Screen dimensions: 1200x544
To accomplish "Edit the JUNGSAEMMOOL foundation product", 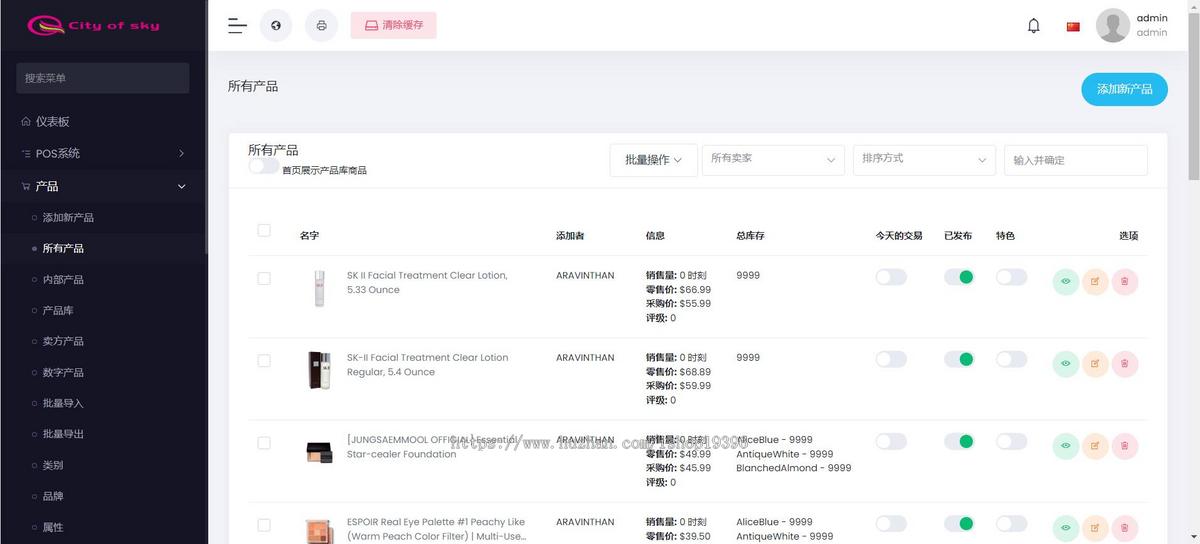I will click(x=1095, y=446).
